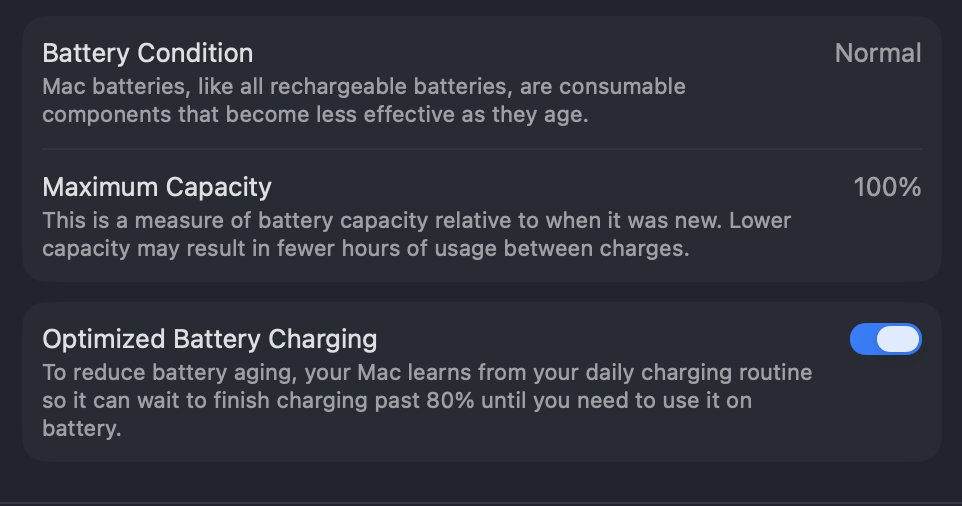Click the Battery Condition heading
The width and height of the screenshot is (962, 506).
pos(147,53)
